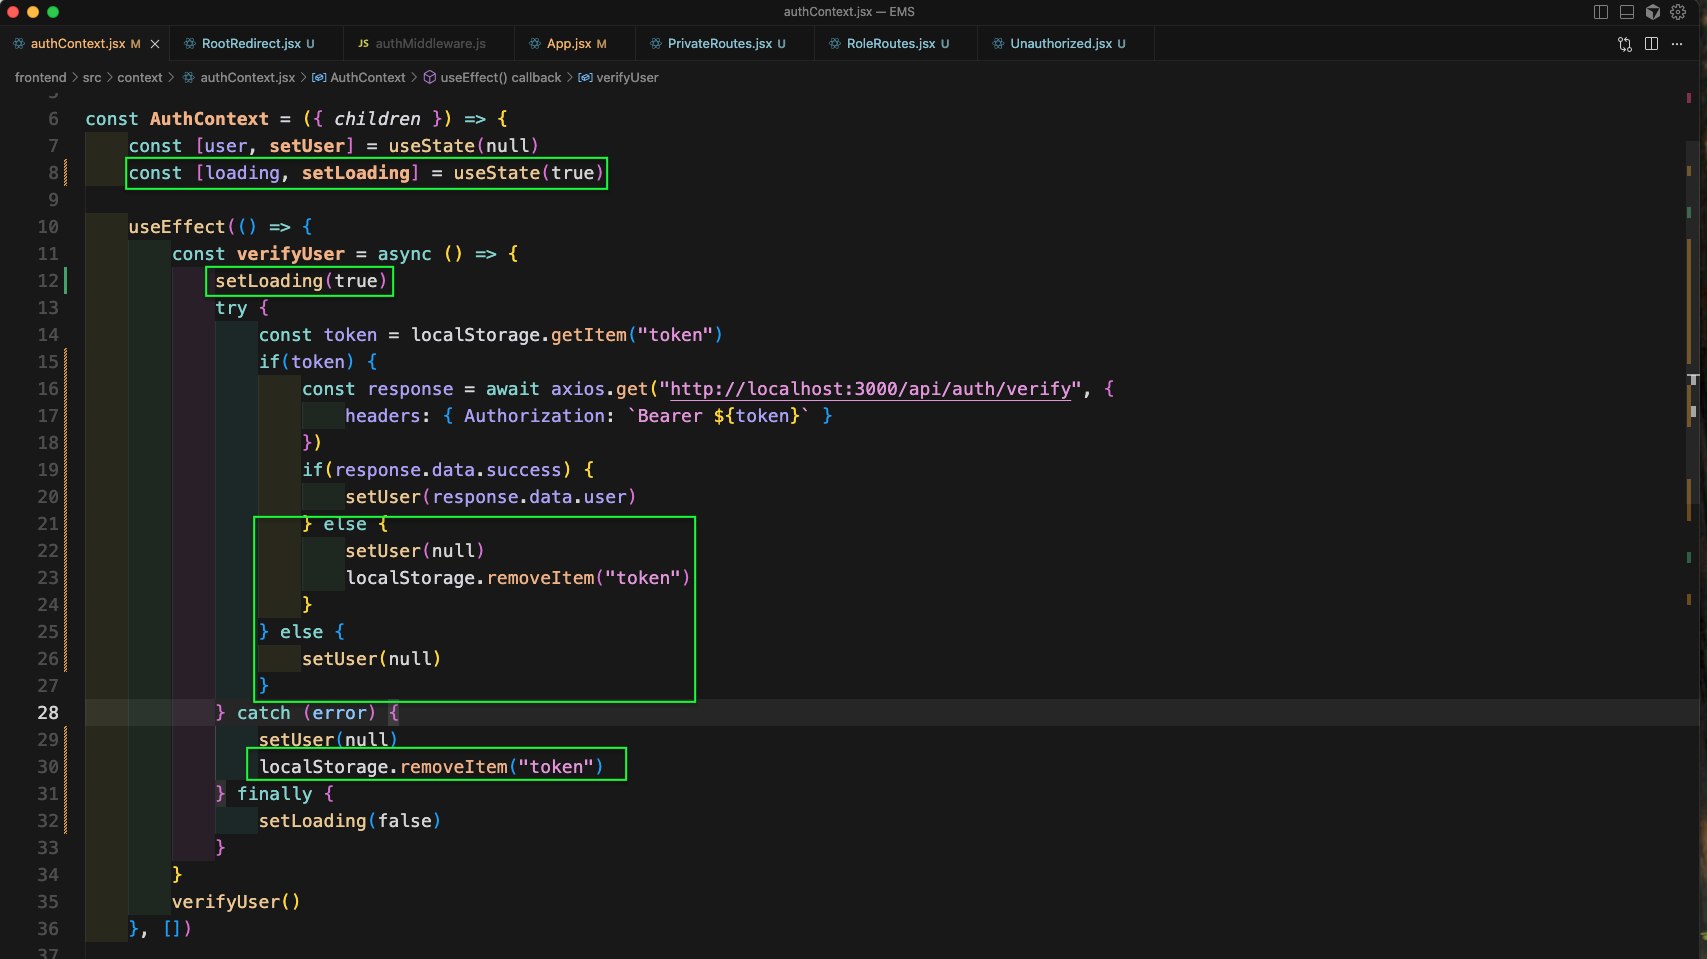Open the context breadcrumb folder

(140, 78)
